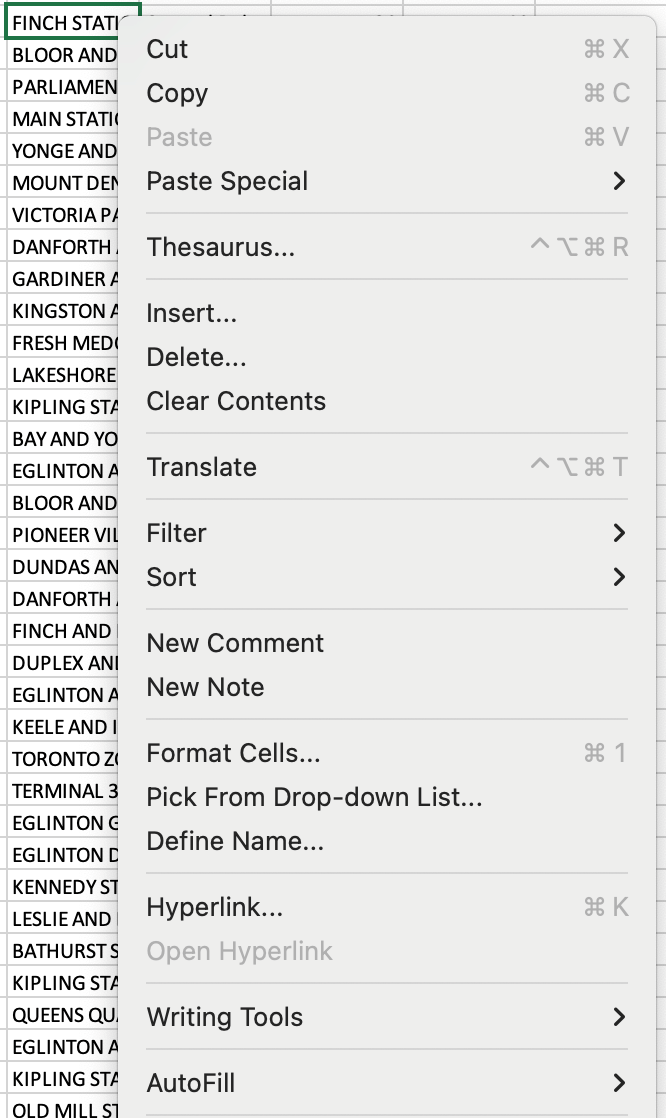Screen dimensions: 666x1118
Task: Add a New Note to the cell
Action: 206,687
